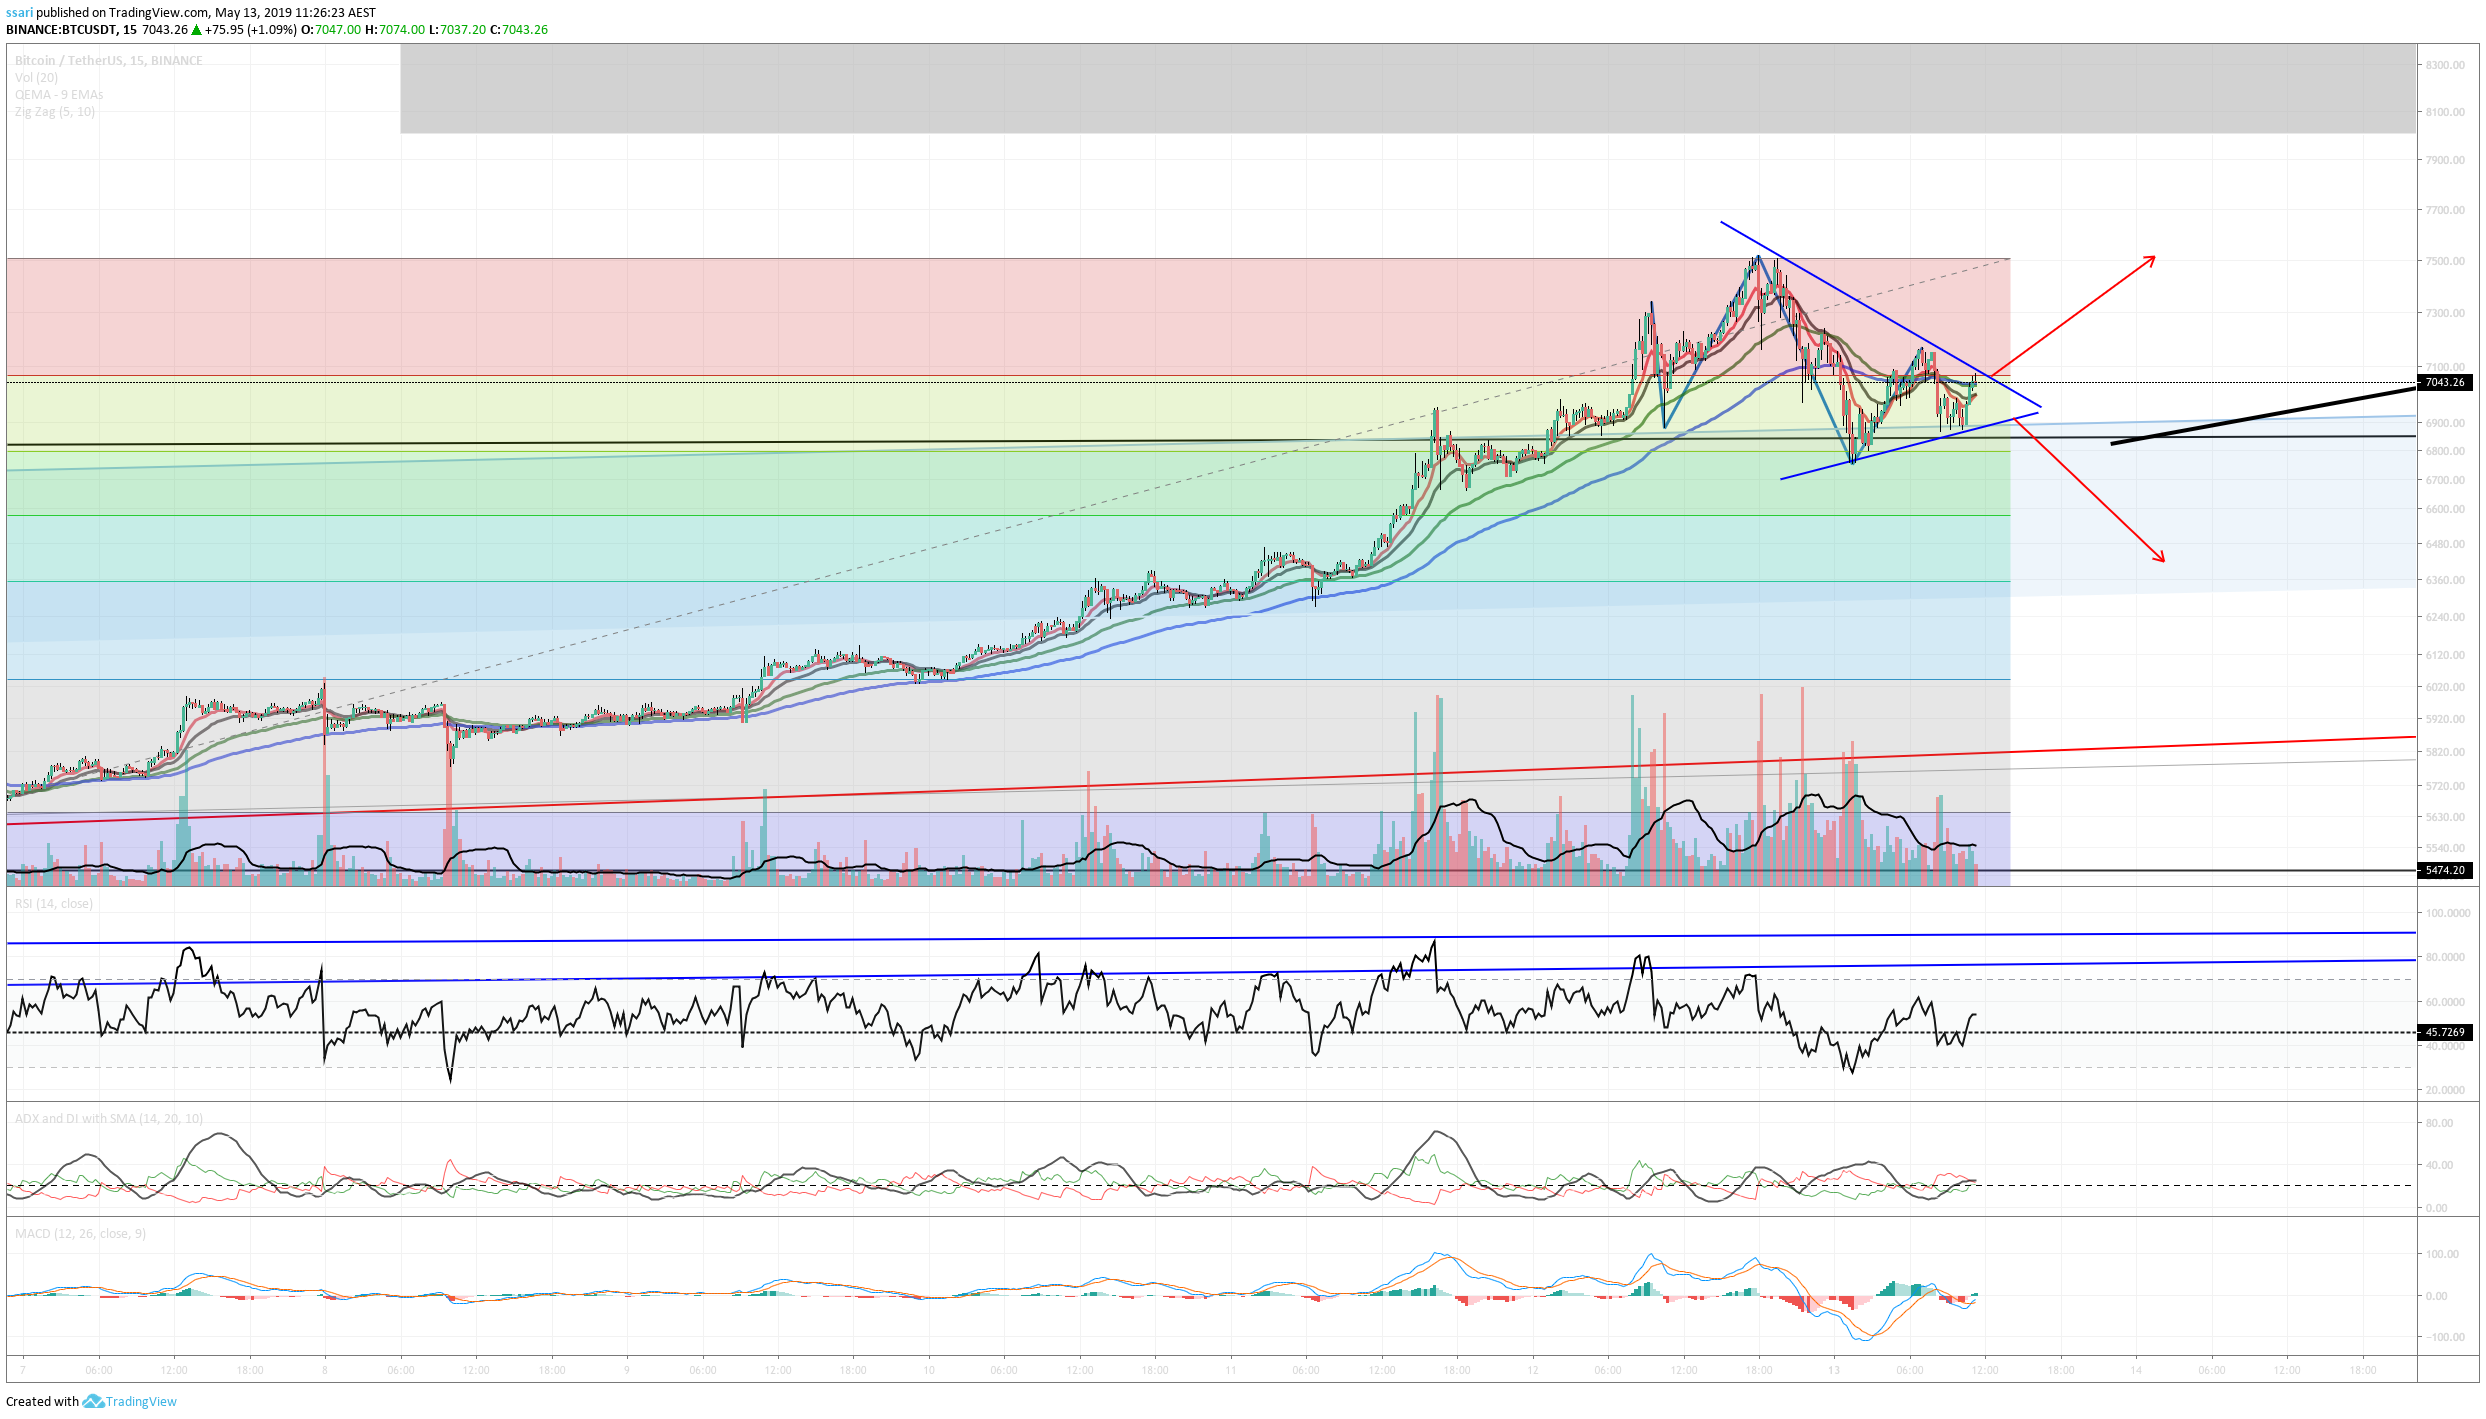Click the C:7043.26 close price in header
Viewport: 2486px width, 1419px height.
(519, 30)
